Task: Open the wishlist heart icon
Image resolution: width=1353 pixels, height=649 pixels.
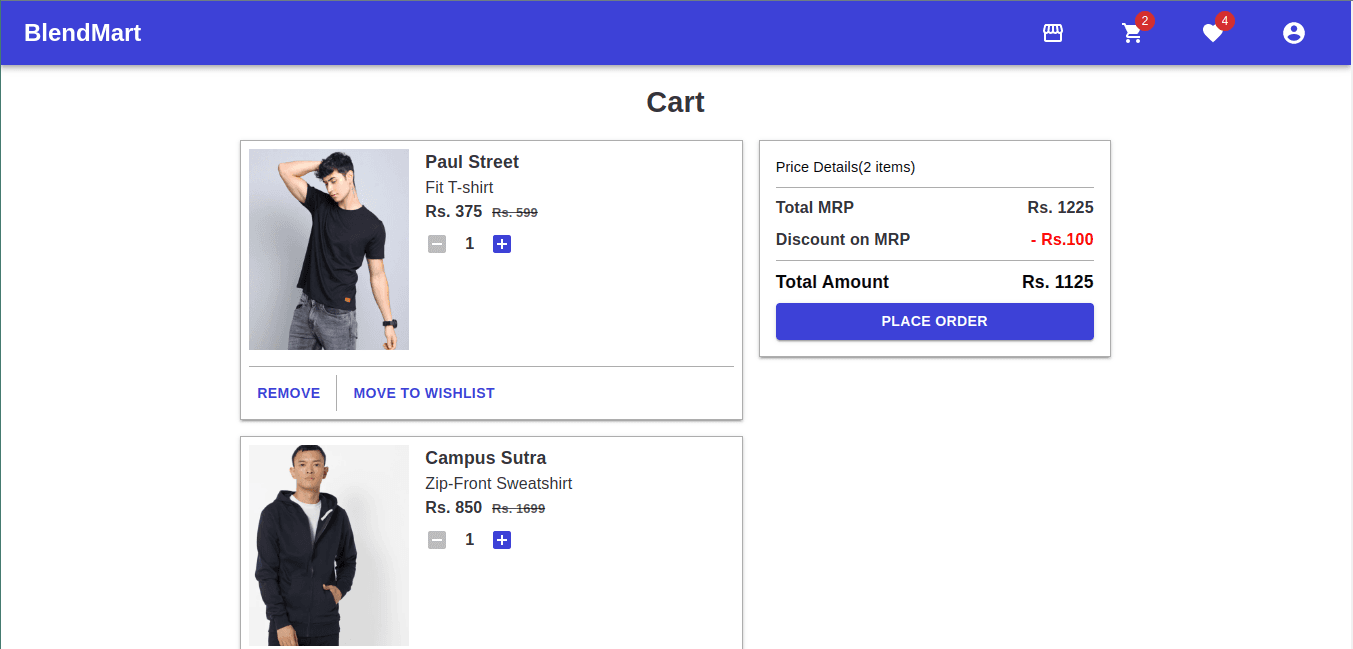Action: pyautogui.click(x=1212, y=34)
